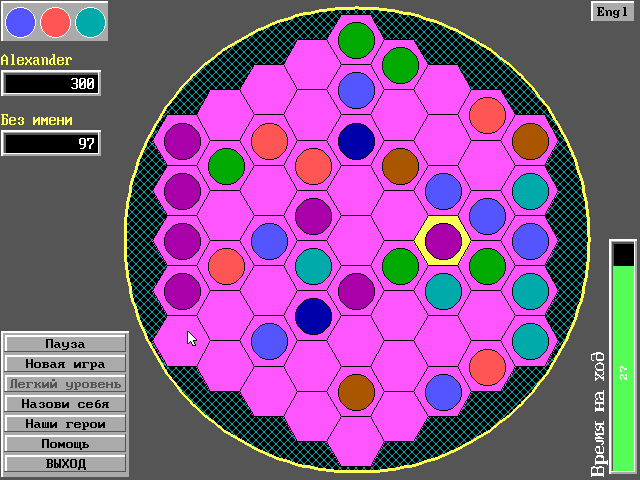The height and width of the screenshot is (480, 640).
Task: Select the dark blue ball in the lower board area
Action: (313, 316)
